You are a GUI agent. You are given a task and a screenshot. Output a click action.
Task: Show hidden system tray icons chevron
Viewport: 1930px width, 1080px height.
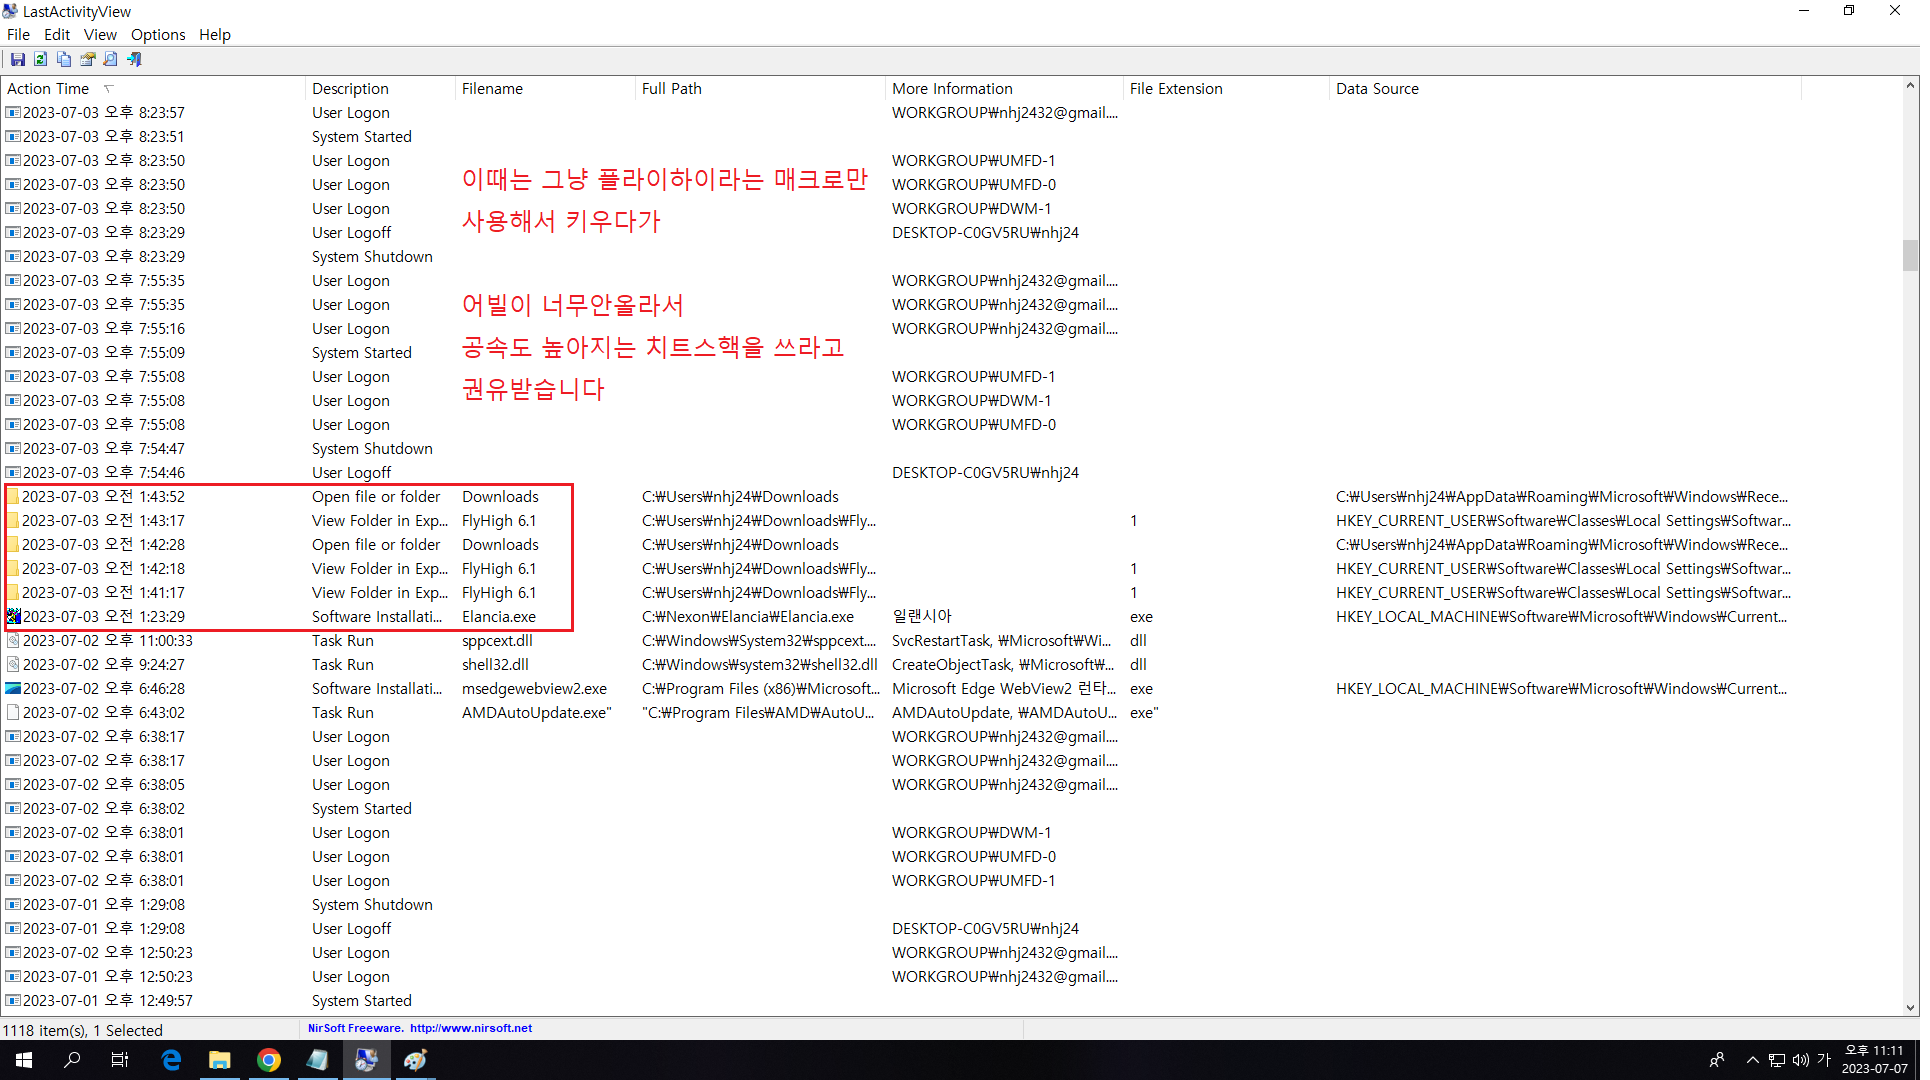tap(1752, 1060)
